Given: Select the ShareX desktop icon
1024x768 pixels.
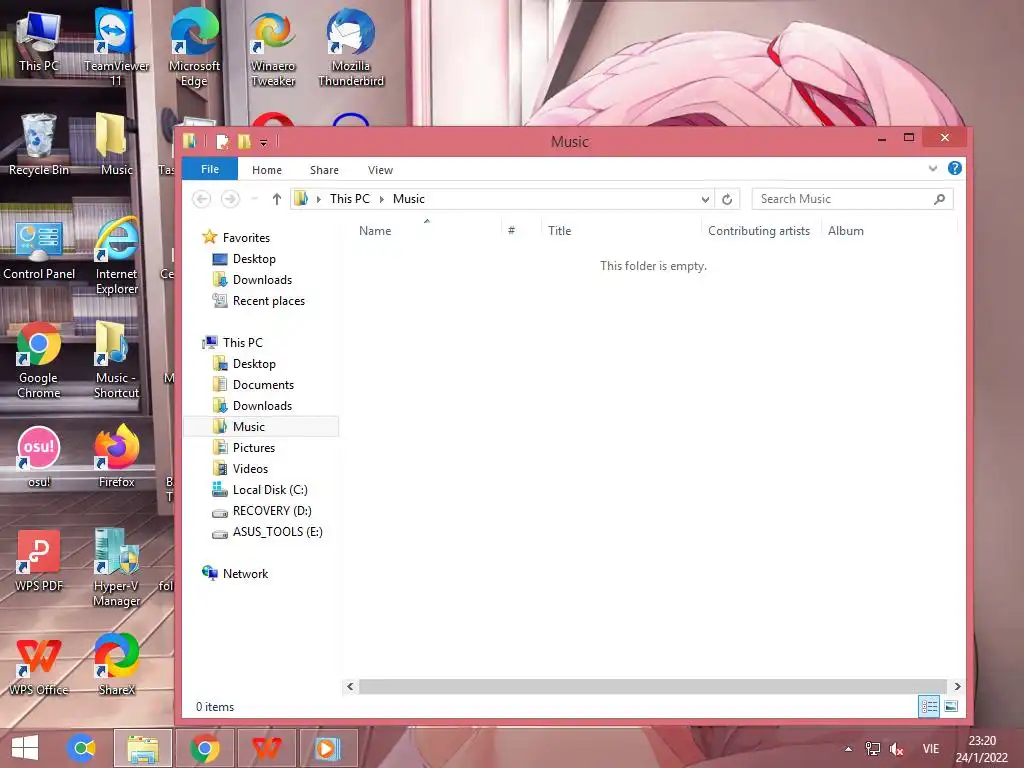Looking at the screenshot, I should (x=116, y=665).
